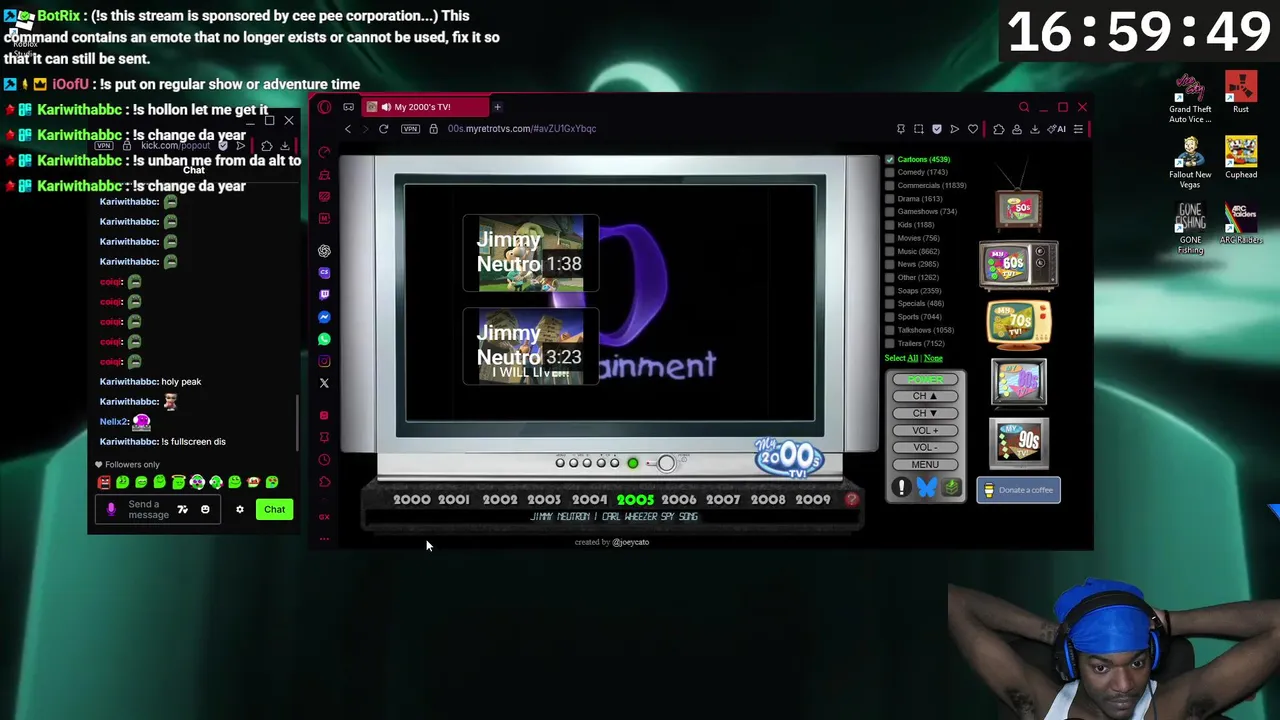The height and width of the screenshot is (720, 1280).
Task: Enable the Trailers category checkbox
Action: point(890,343)
